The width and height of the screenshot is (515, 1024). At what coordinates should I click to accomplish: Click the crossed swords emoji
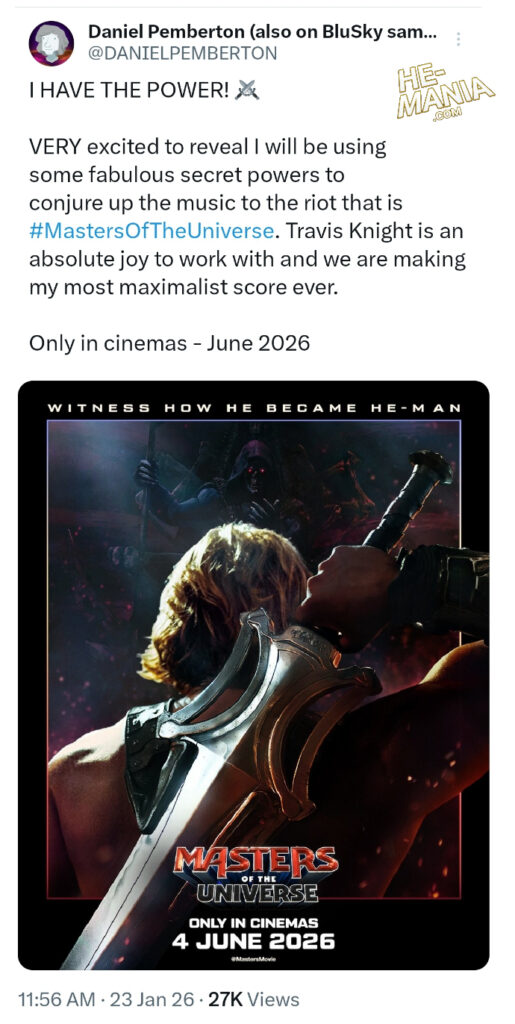247,89
